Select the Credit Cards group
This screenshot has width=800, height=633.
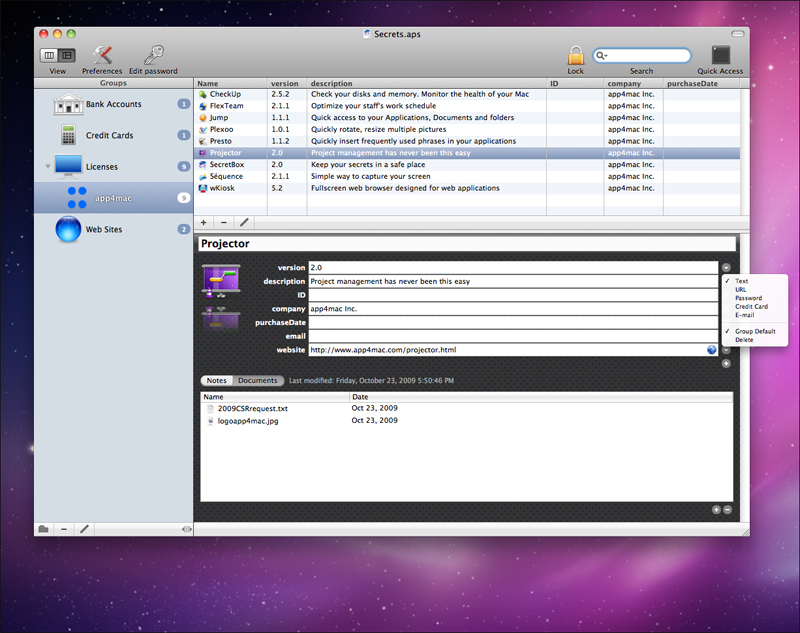[113, 135]
